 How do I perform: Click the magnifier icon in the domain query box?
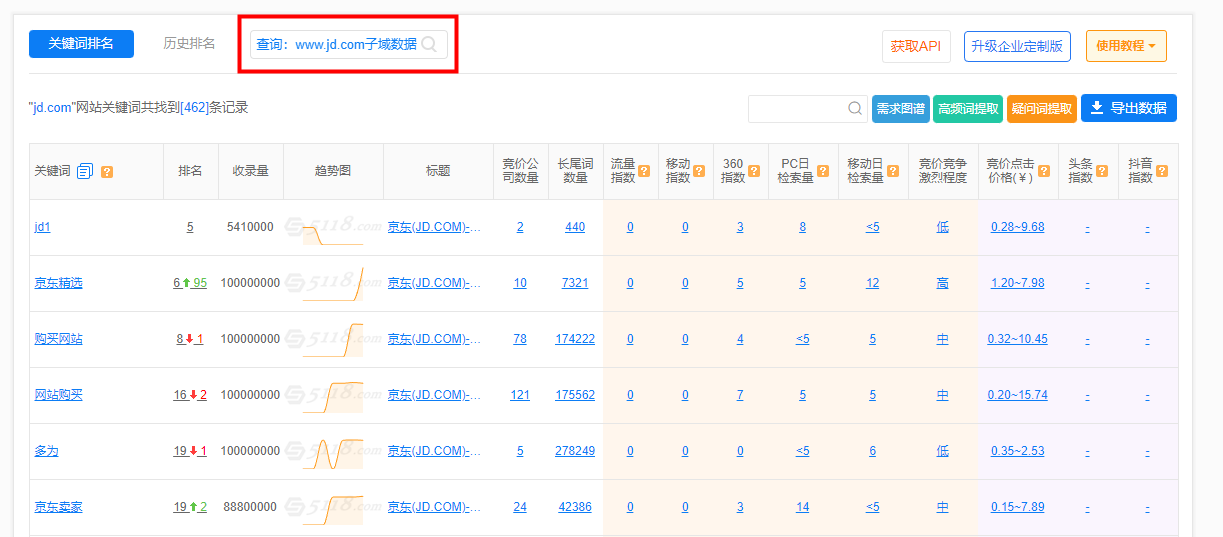coord(429,44)
